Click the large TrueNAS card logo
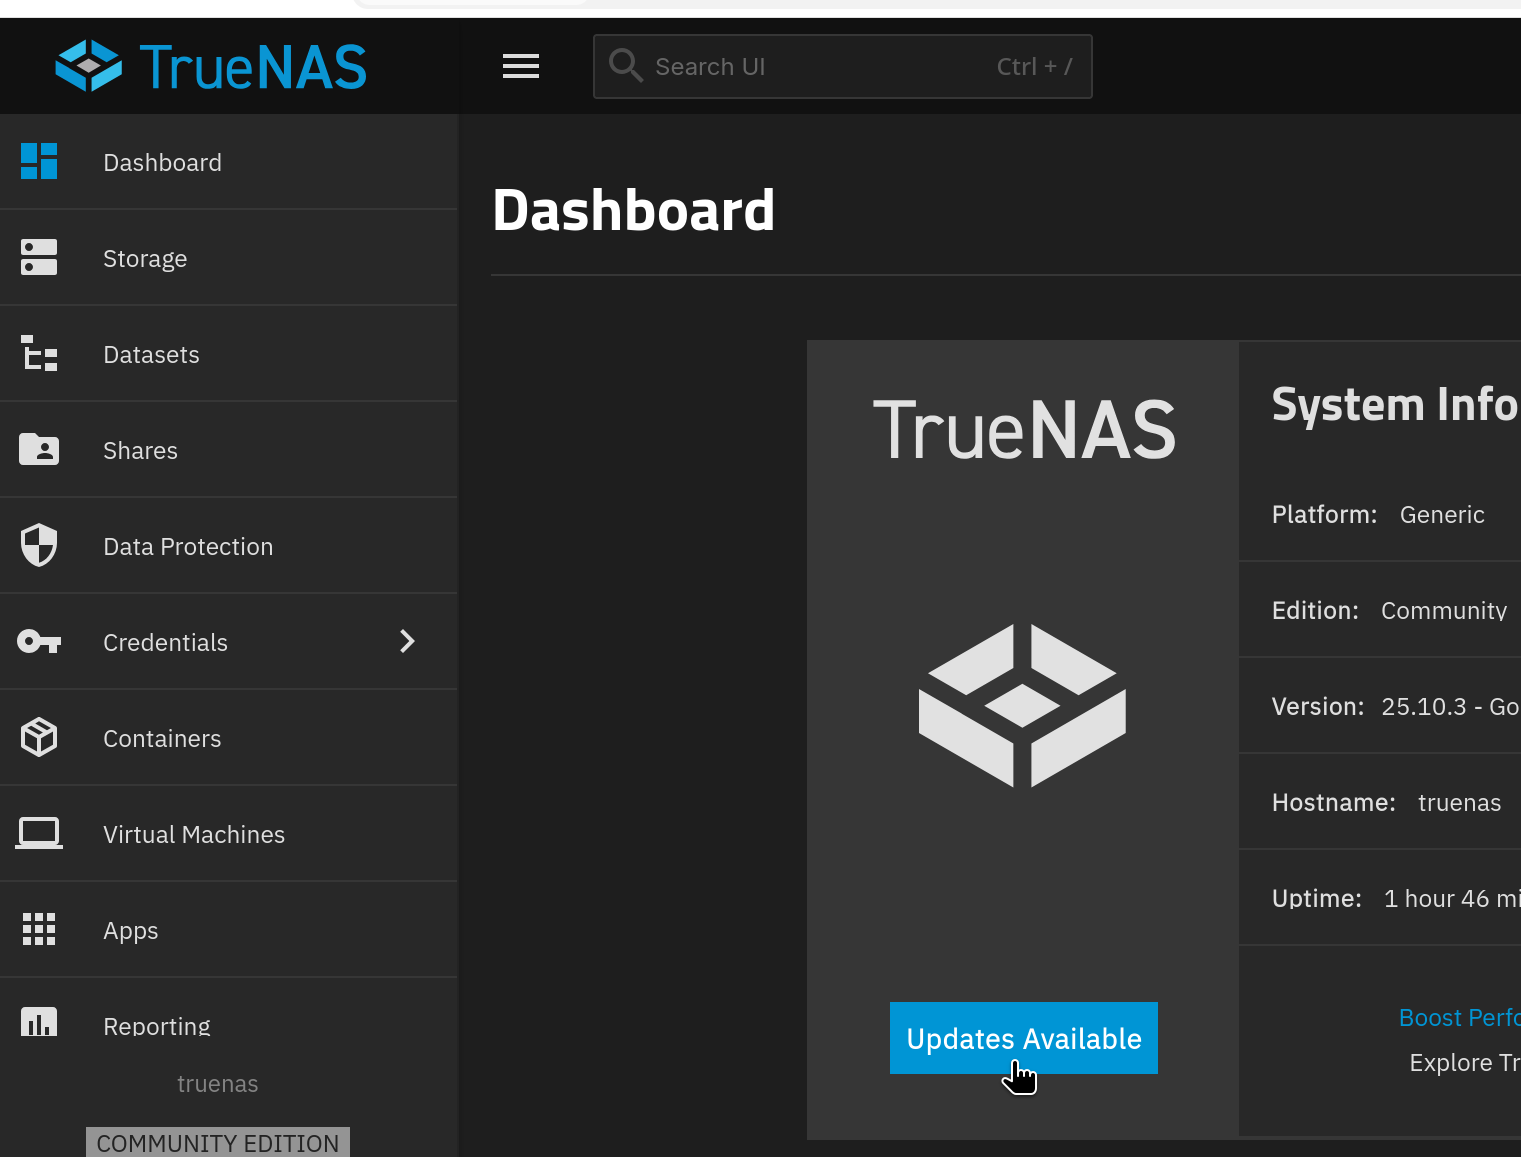This screenshot has height=1157, width=1521. click(x=1022, y=706)
